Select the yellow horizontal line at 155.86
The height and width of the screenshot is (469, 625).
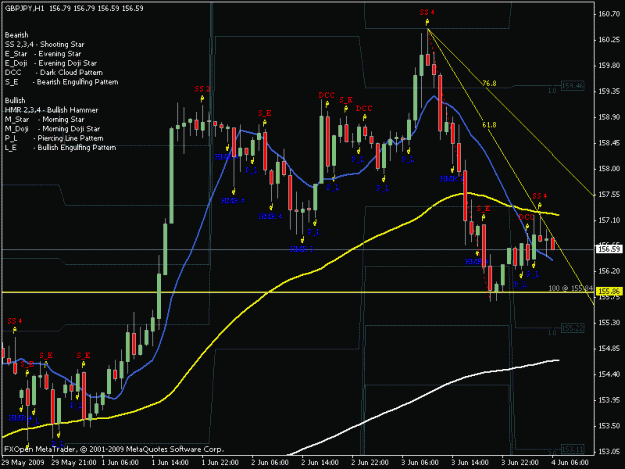tap(298, 292)
